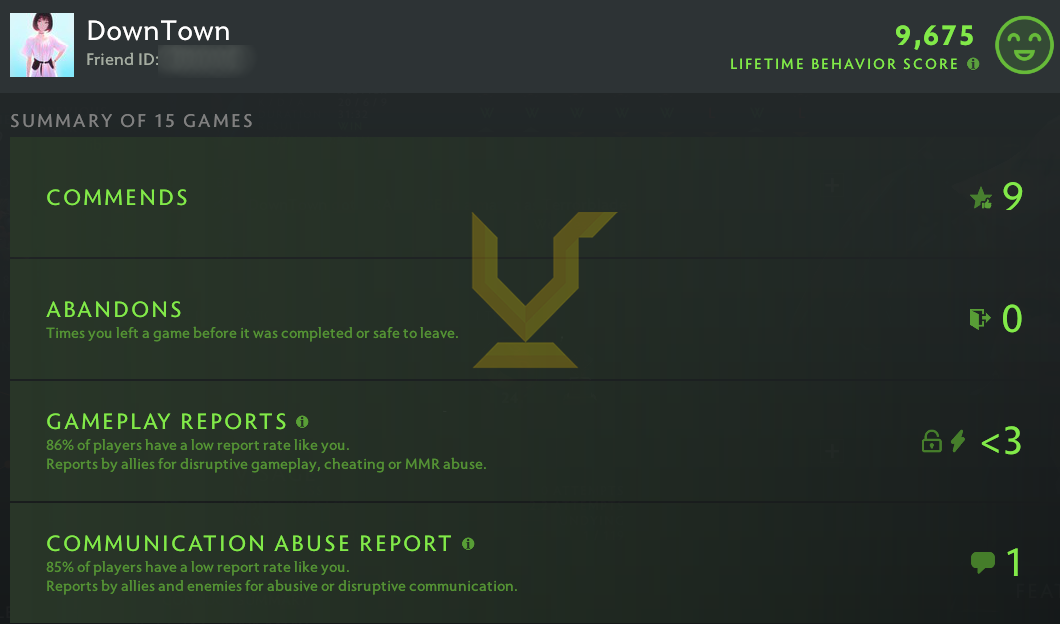Open the Lifetime Behavior Score info icon
Image resolution: width=1060 pixels, height=624 pixels.
(975, 63)
